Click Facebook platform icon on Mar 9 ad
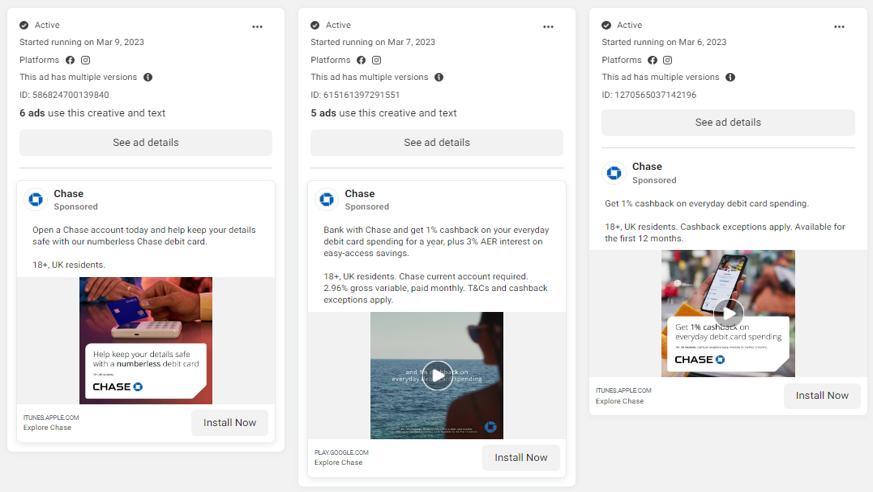This screenshot has width=873, height=492. (70, 60)
